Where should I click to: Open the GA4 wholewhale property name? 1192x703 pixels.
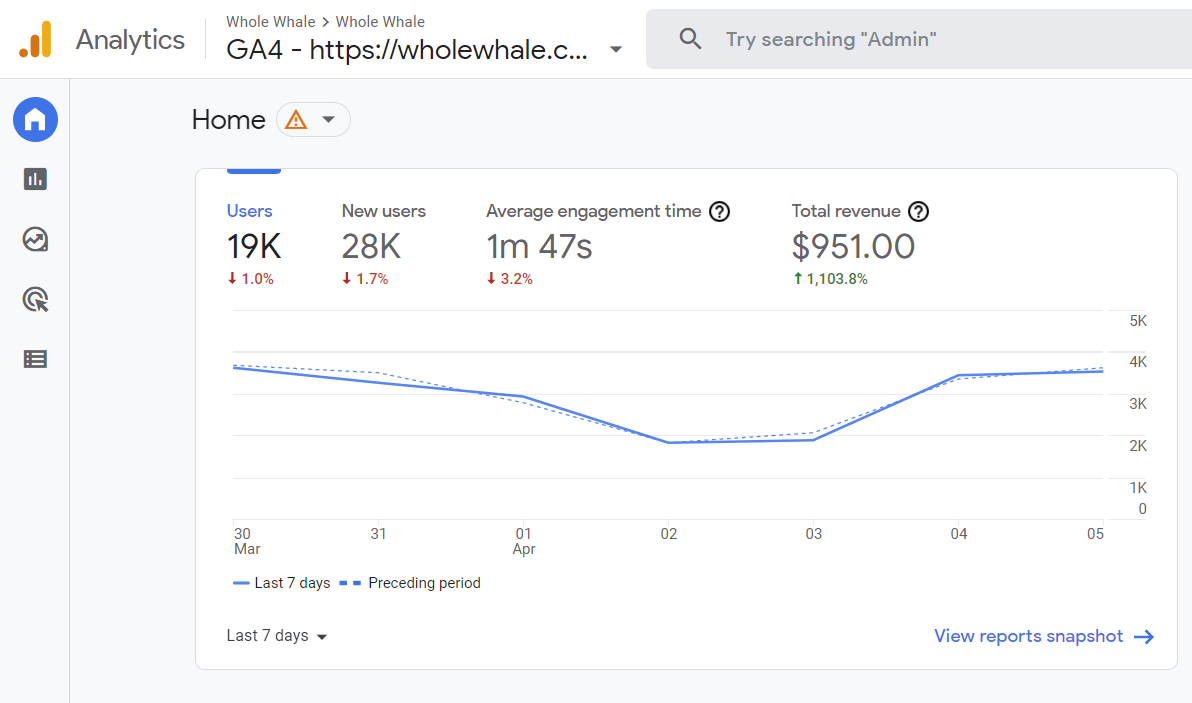click(x=407, y=49)
